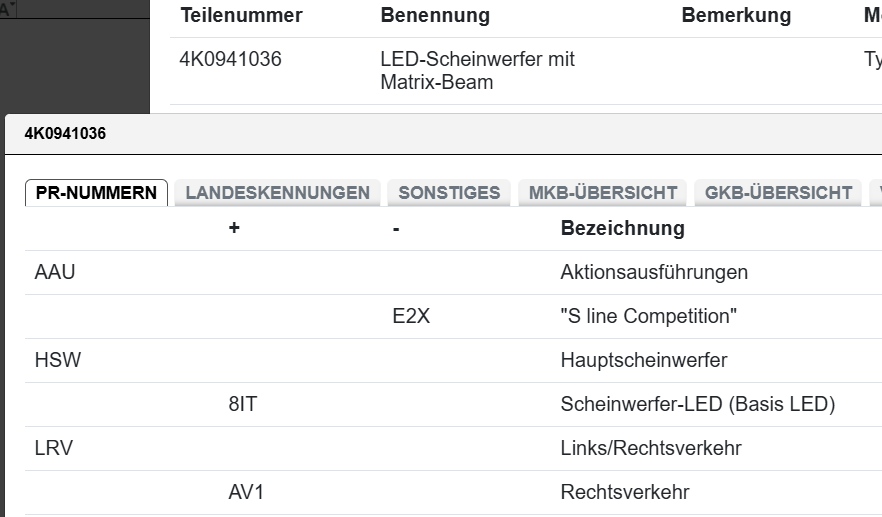Click the Bezeichnung column header
This screenshot has width=882, height=517.
[622, 228]
